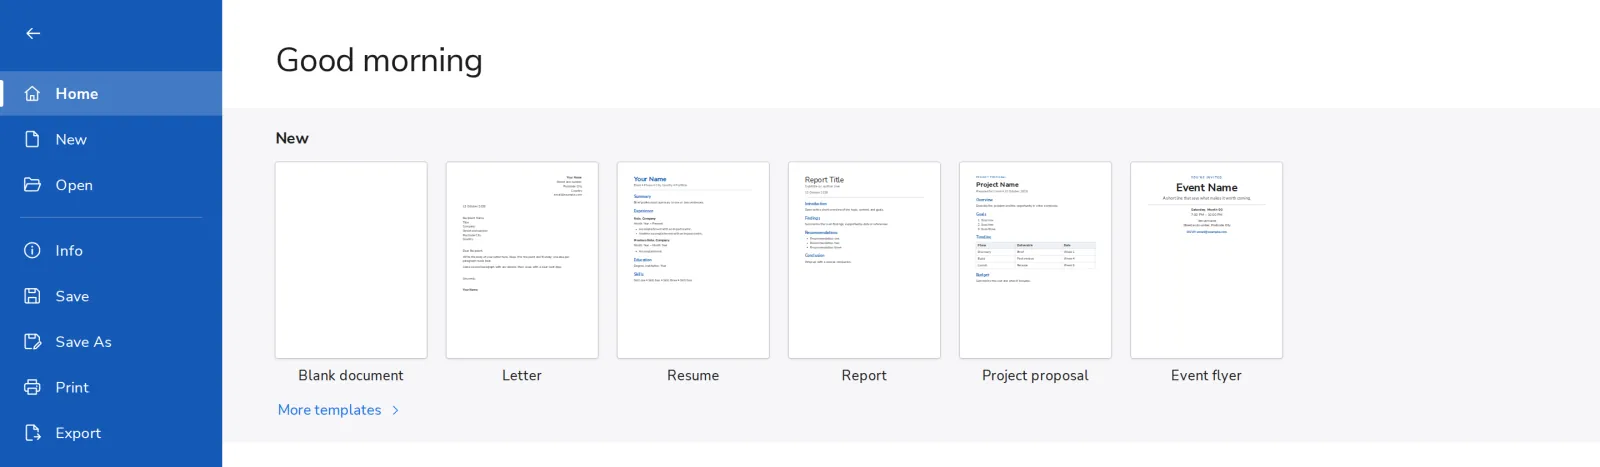Open the Event flyer template thumbnail
1600x467 pixels.
[x=1206, y=260]
